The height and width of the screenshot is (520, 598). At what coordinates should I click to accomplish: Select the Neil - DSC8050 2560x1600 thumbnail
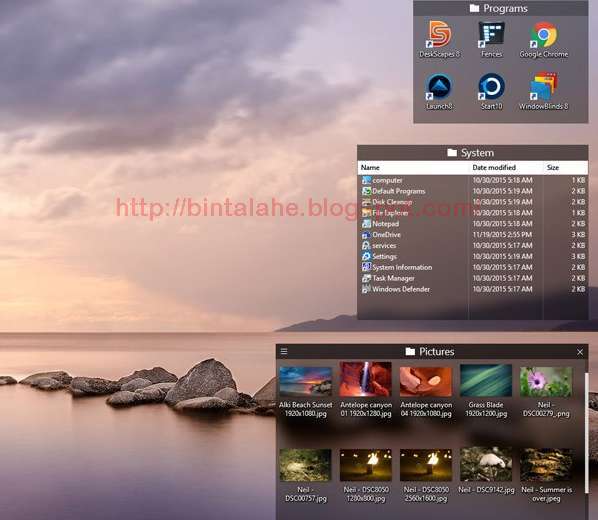coord(426,465)
